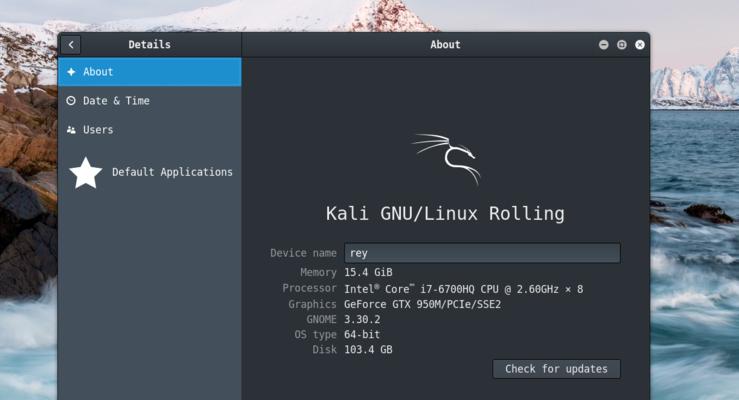
Task: Click the GNOME version 3.30.2
Action: click(362, 319)
